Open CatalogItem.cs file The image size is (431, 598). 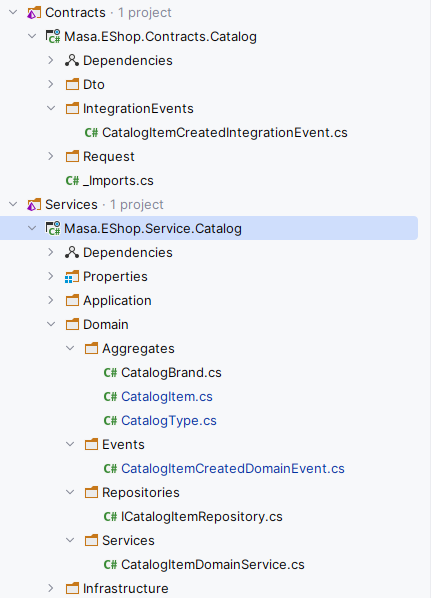pos(167,397)
